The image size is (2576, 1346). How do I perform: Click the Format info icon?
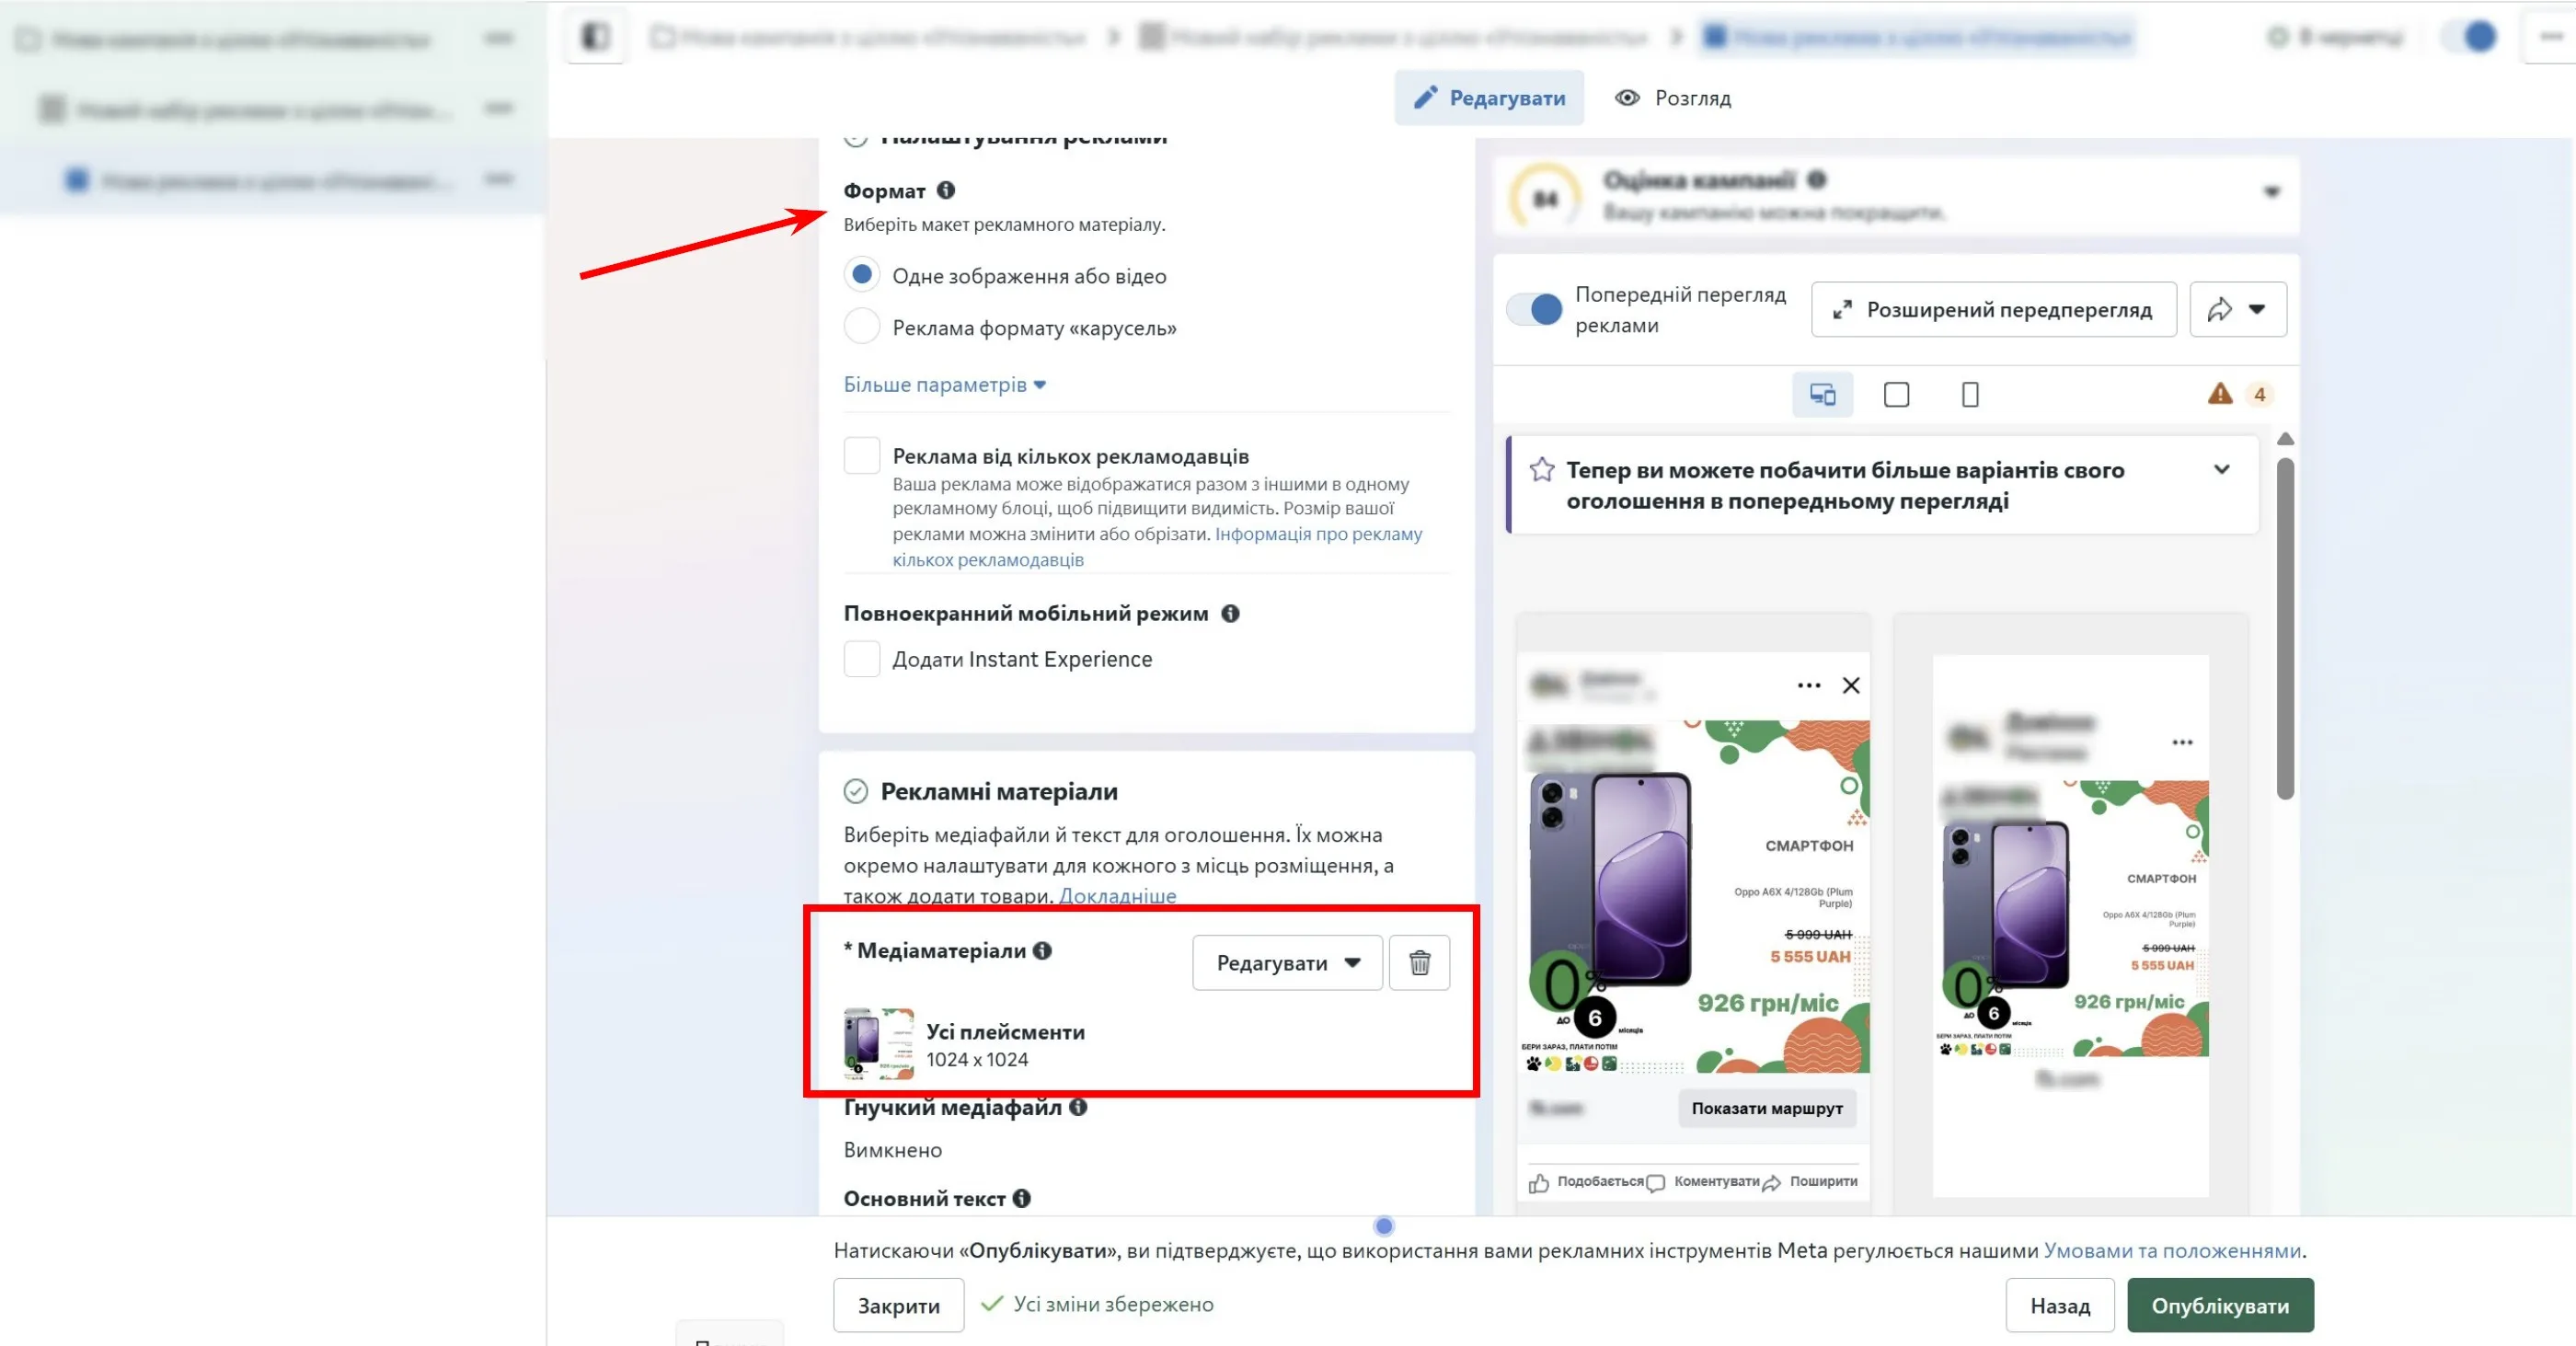[x=946, y=190]
